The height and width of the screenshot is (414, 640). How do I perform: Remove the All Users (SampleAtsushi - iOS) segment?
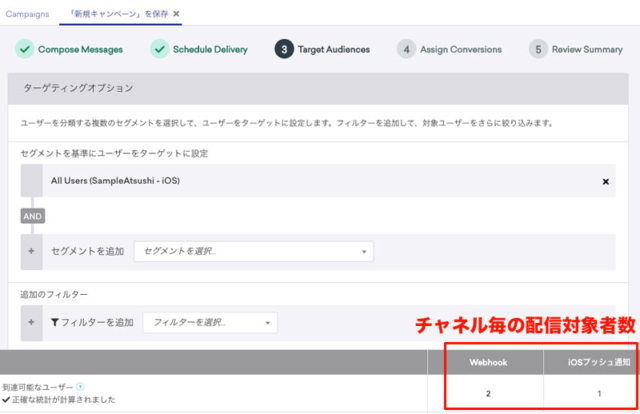coord(605,182)
